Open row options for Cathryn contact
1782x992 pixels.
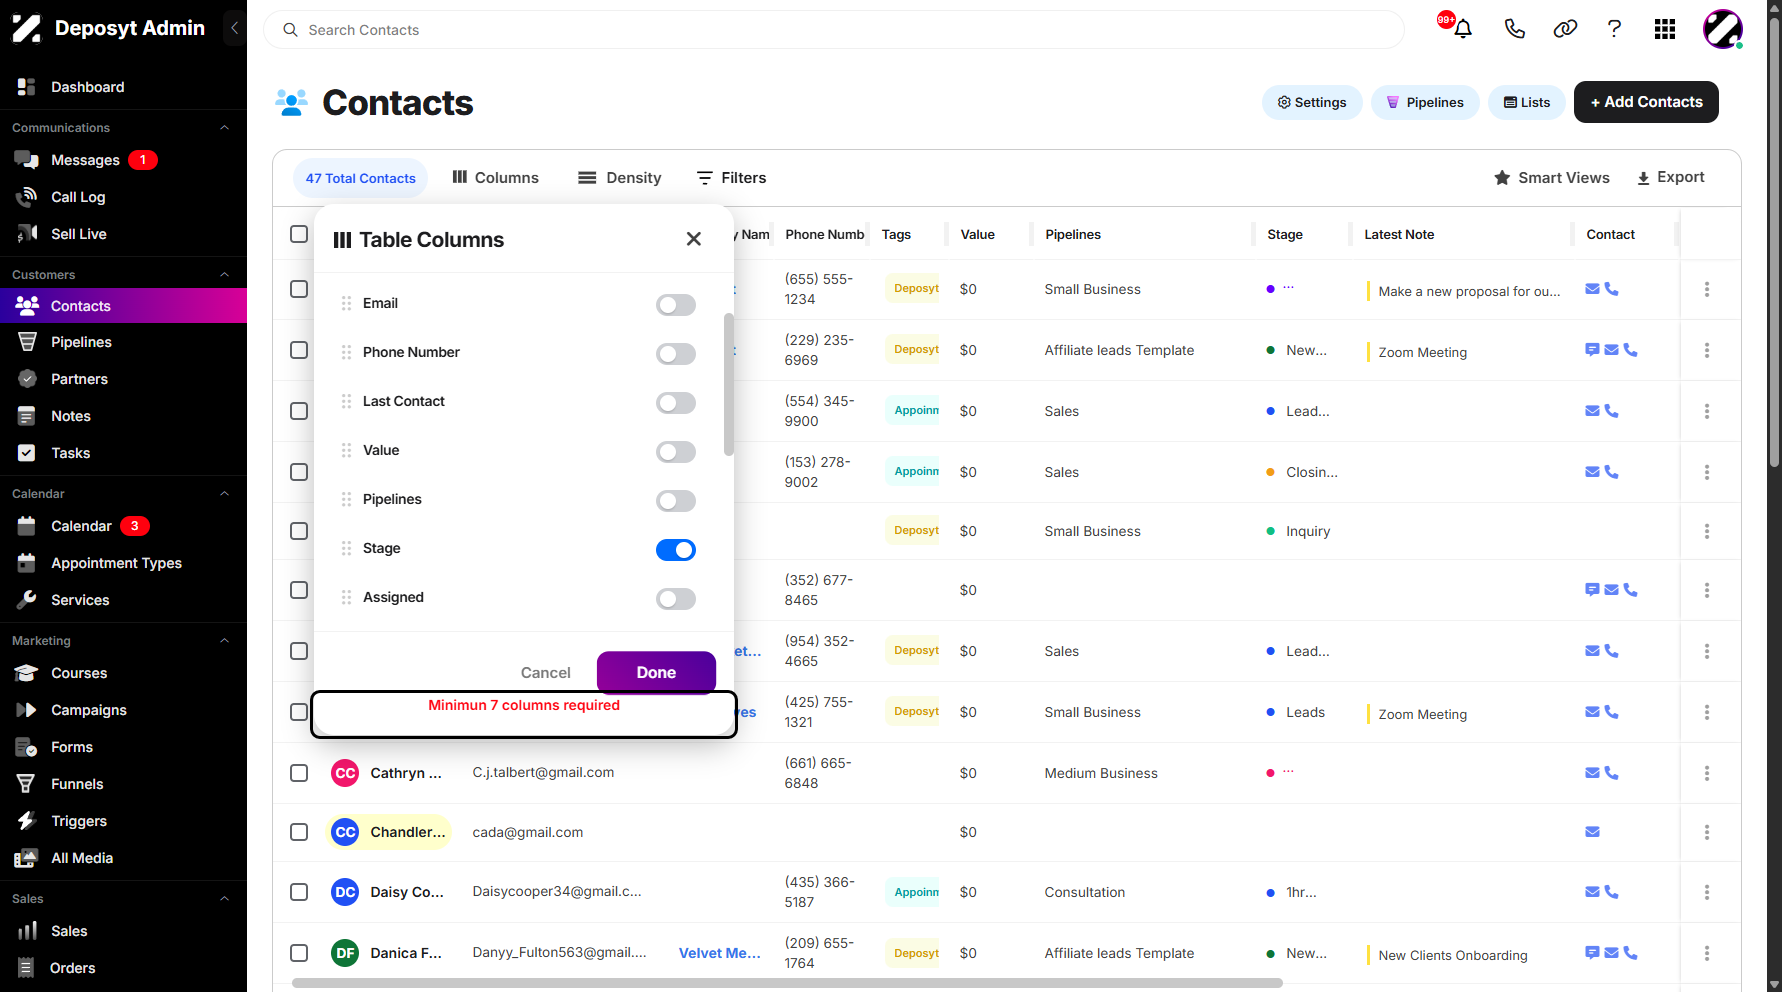click(x=1707, y=773)
